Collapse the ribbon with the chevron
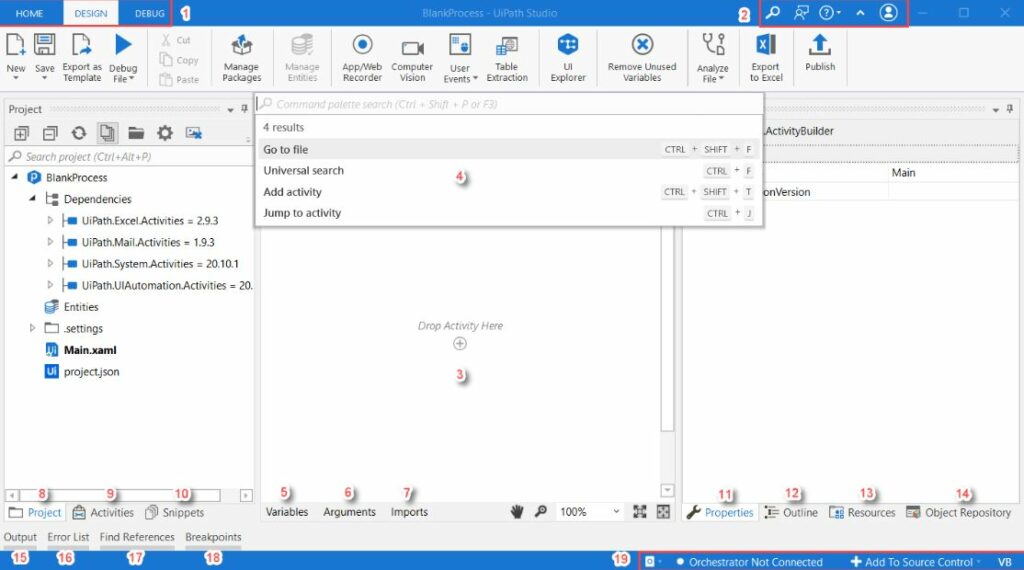The height and width of the screenshot is (570, 1024). click(860, 12)
